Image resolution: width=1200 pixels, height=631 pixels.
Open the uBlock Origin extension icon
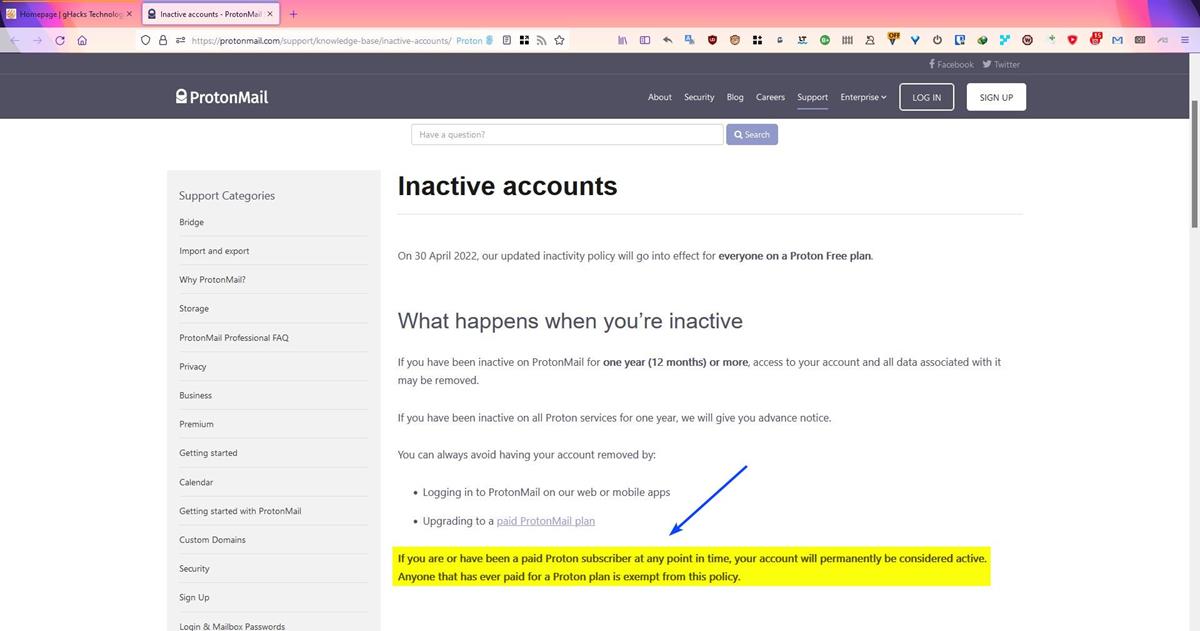[x=710, y=40]
